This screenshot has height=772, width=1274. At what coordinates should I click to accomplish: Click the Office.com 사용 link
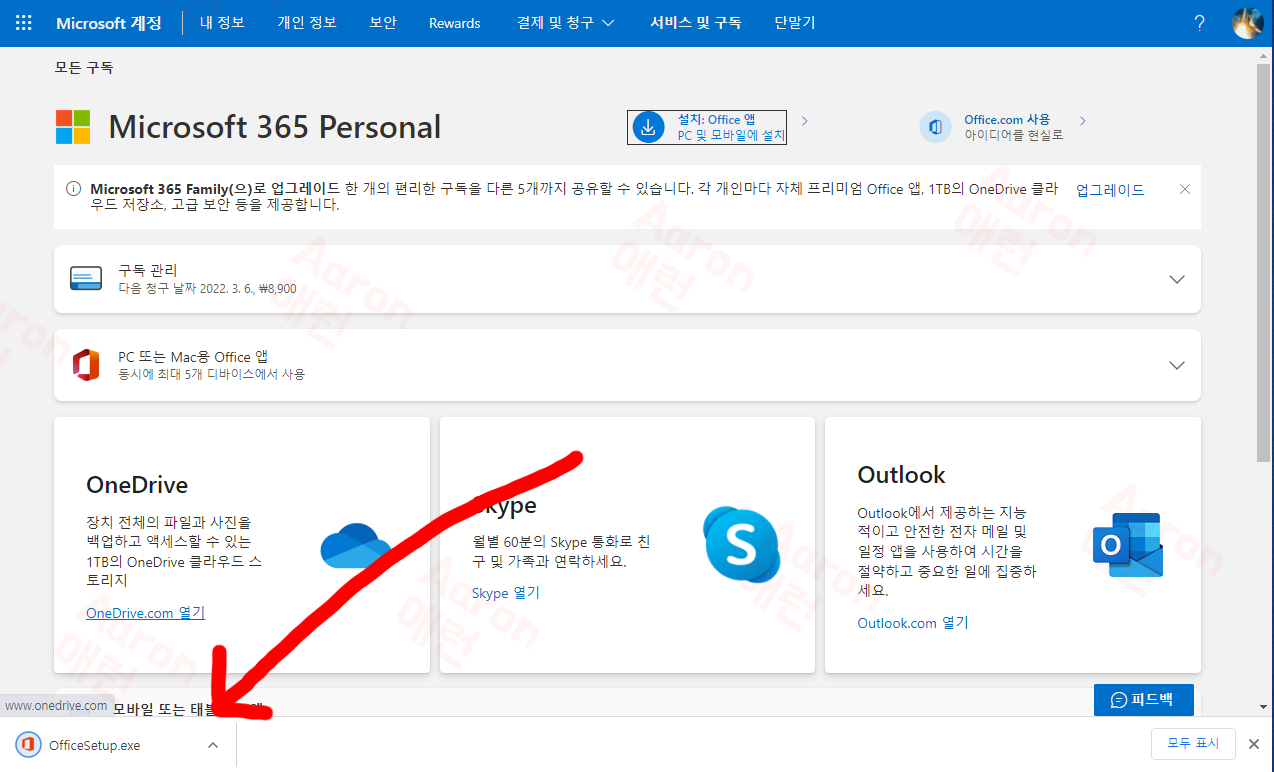[1007, 120]
